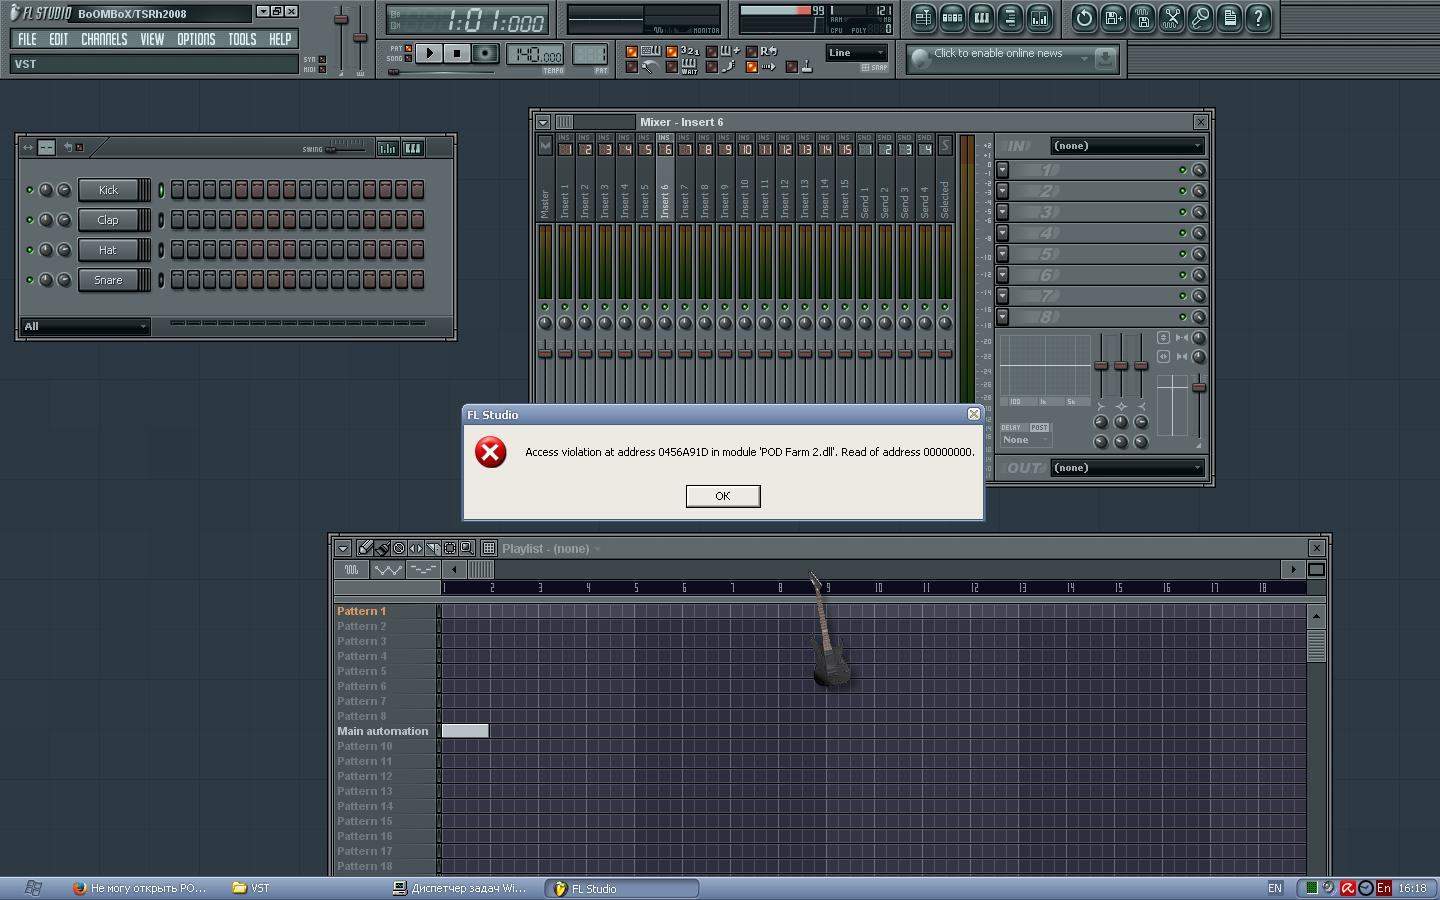This screenshot has height=900, width=1440.
Task: Open the OPTIONS menu
Action: [196, 39]
